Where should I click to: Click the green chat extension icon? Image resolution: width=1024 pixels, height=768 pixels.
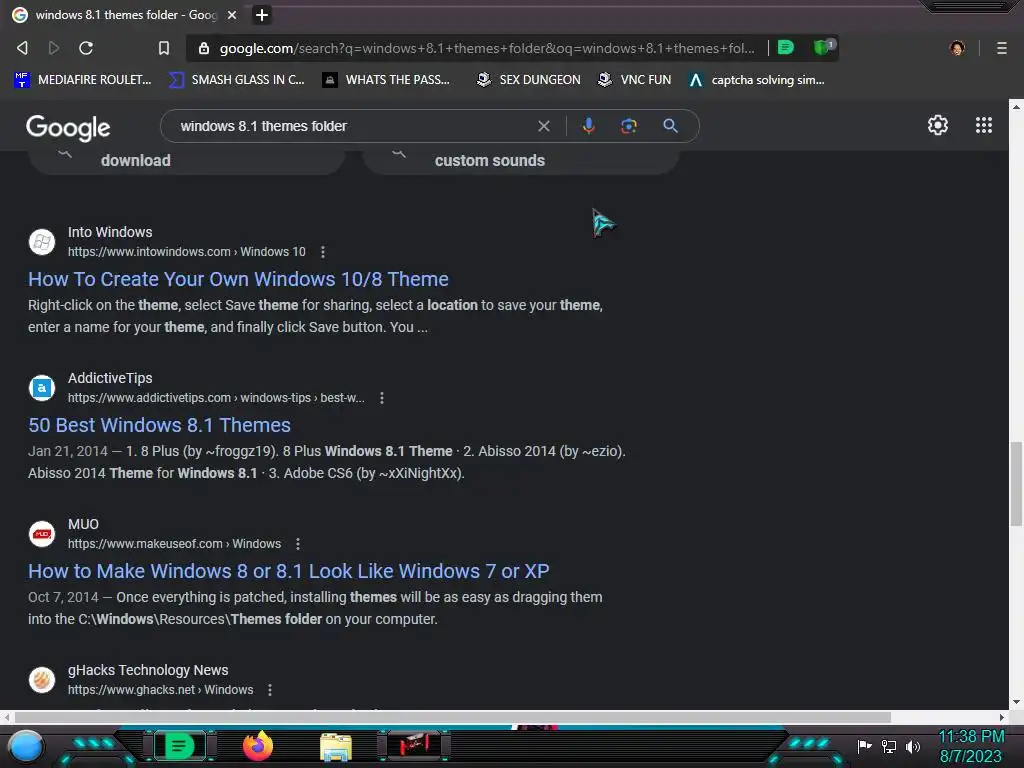coord(786,47)
